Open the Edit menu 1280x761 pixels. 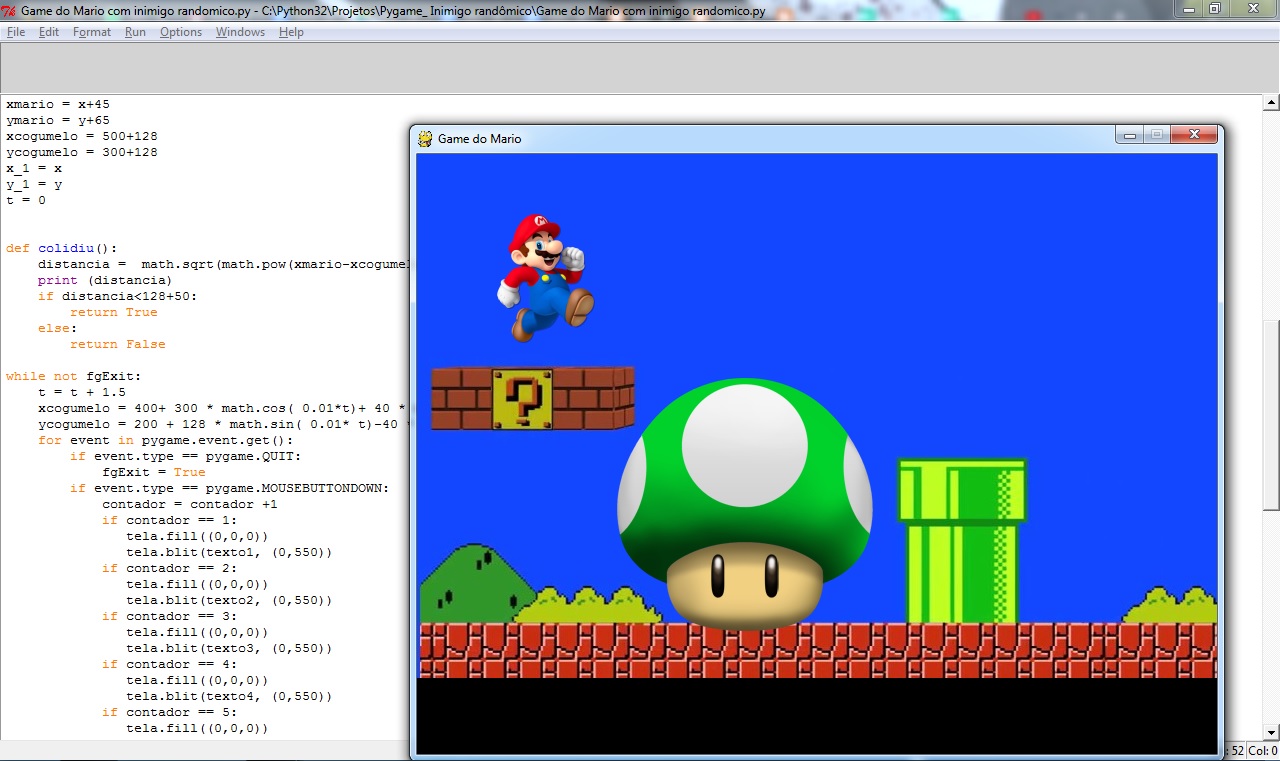coord(49,32)
